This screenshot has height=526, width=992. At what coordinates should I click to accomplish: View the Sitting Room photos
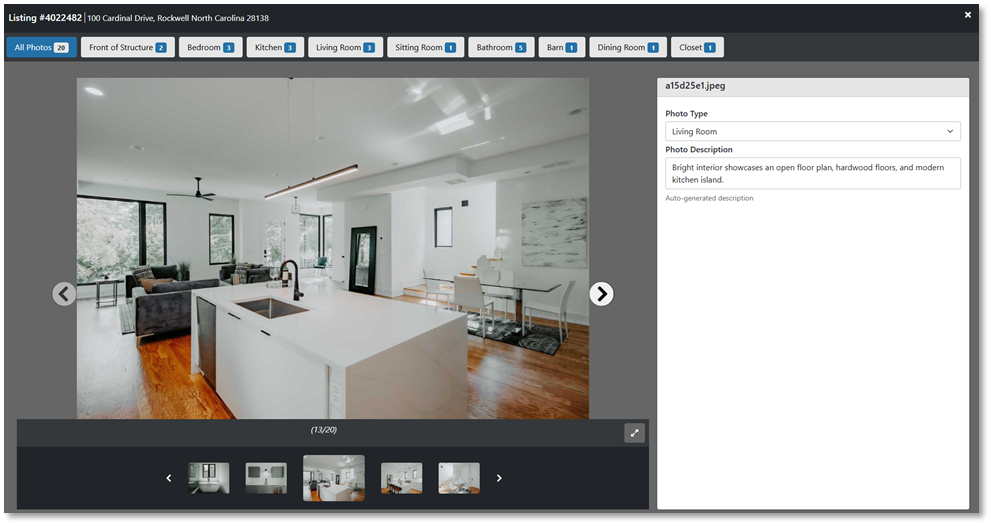click(x=425, y=47)
